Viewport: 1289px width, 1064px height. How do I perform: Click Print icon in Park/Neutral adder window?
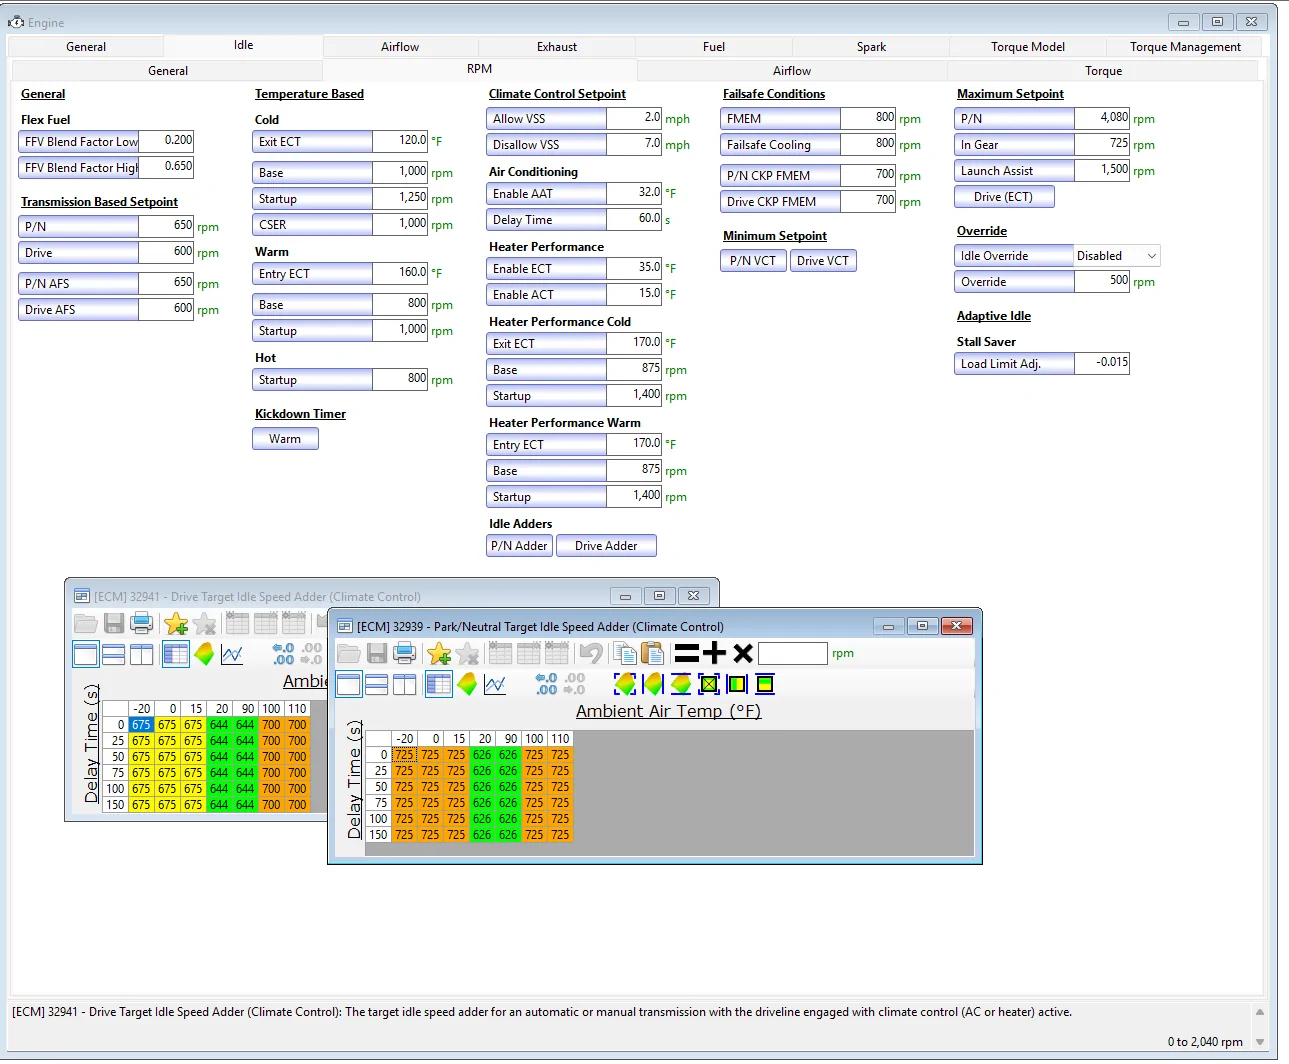[x=405, y=654]
